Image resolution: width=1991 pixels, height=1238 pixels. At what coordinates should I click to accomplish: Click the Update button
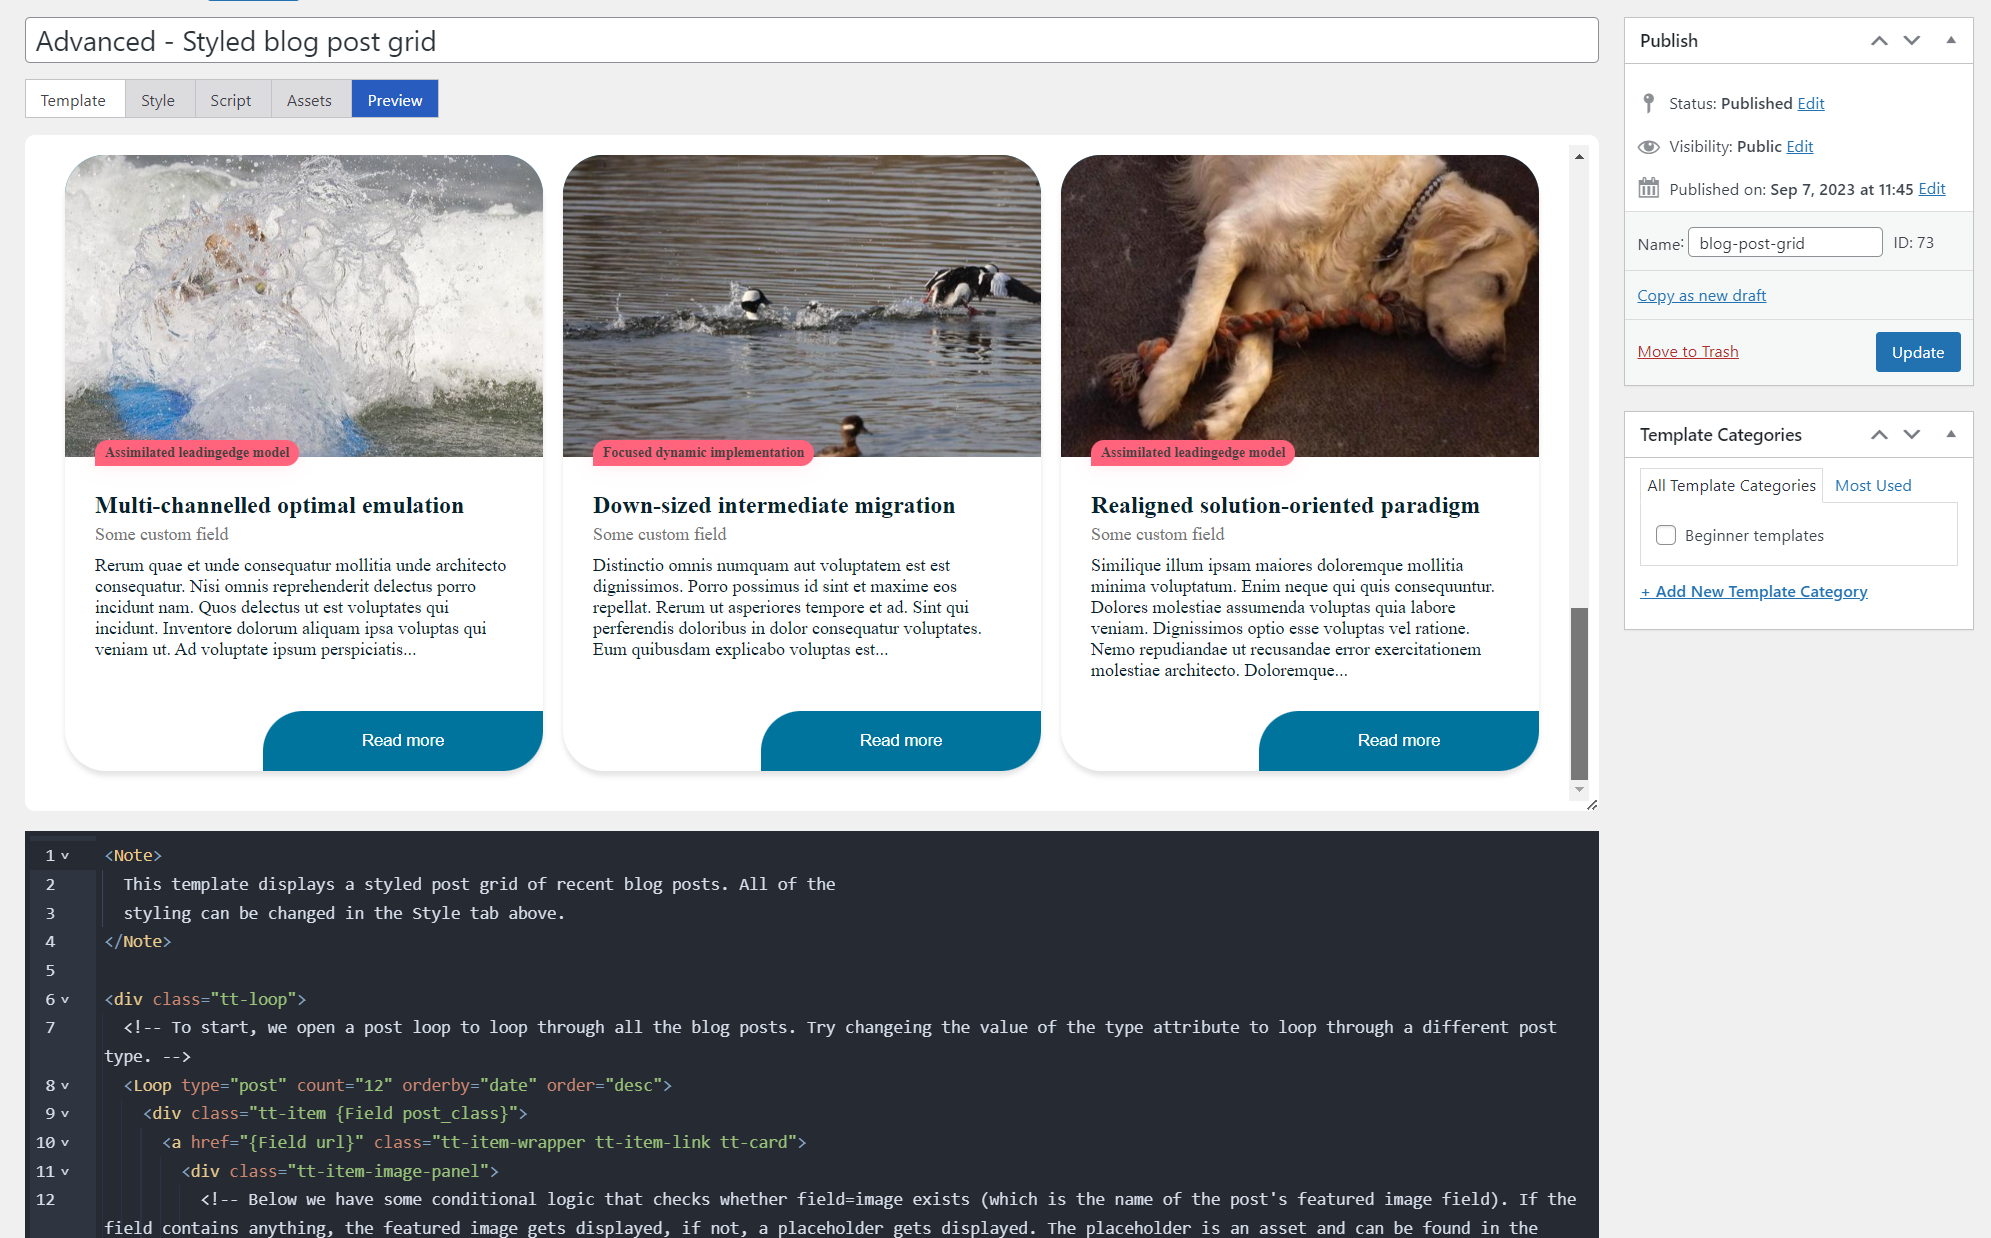pos(1918,352)
